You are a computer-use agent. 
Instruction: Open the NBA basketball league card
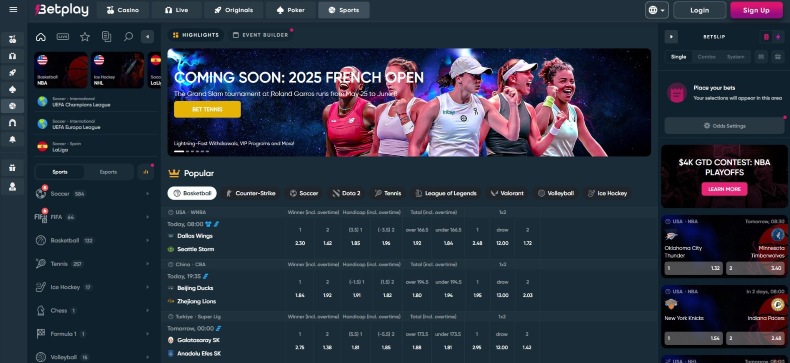(x=61, y=70)
